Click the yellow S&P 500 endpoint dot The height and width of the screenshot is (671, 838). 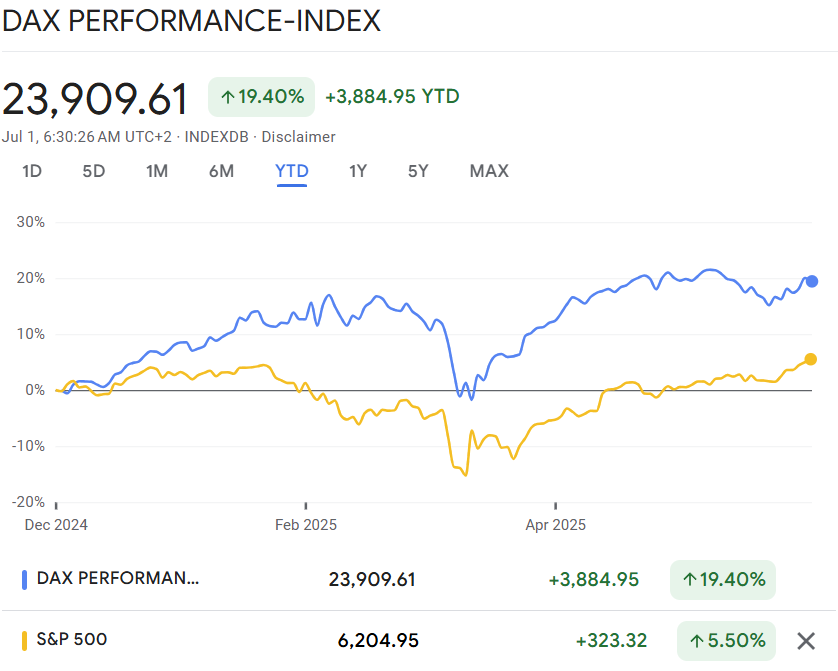pyautogui.click(x=810, y=359)
